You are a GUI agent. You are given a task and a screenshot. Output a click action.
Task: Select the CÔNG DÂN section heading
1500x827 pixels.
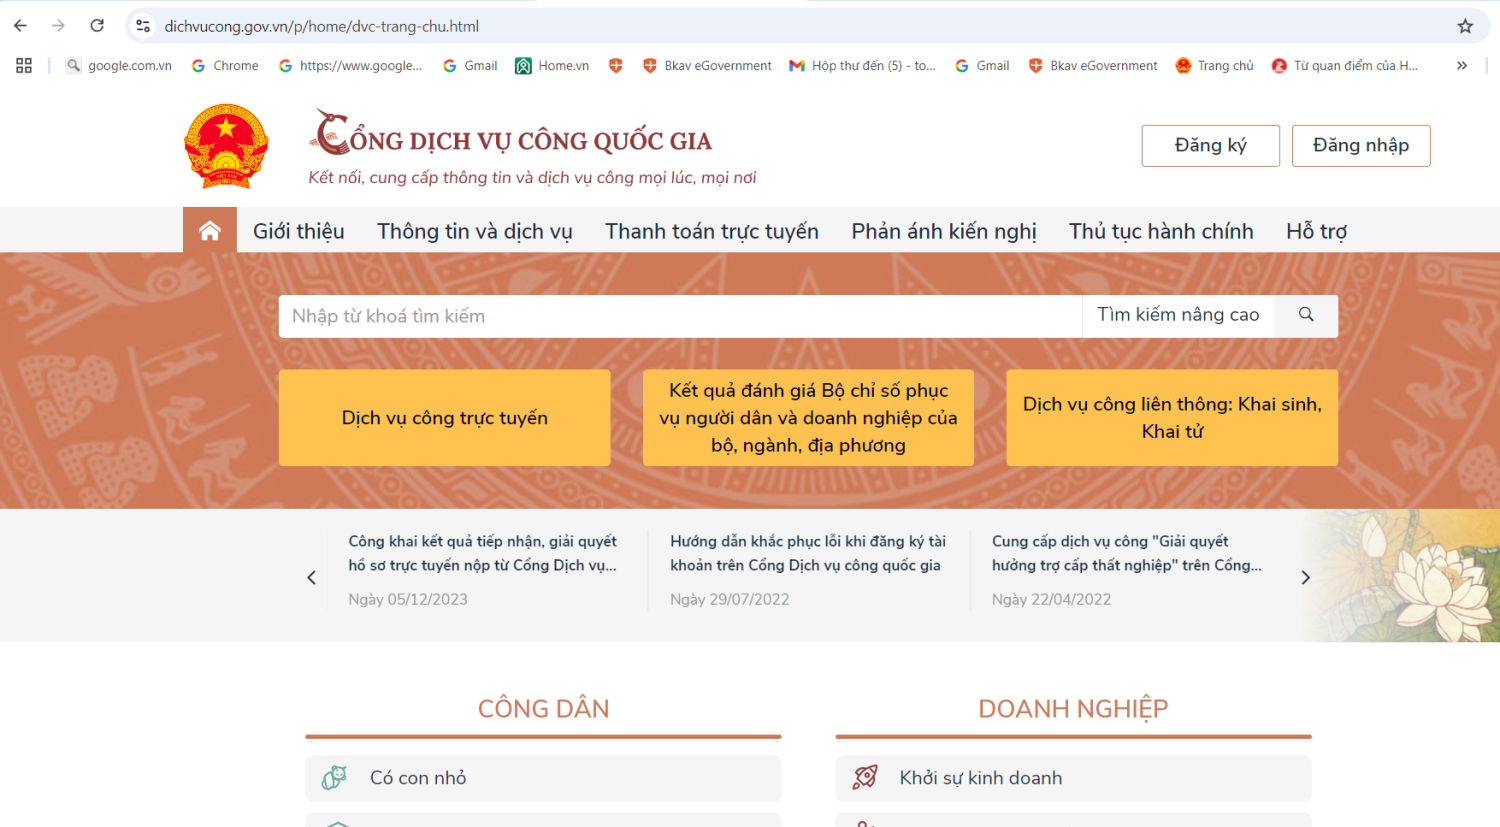[x=543, y=709]
